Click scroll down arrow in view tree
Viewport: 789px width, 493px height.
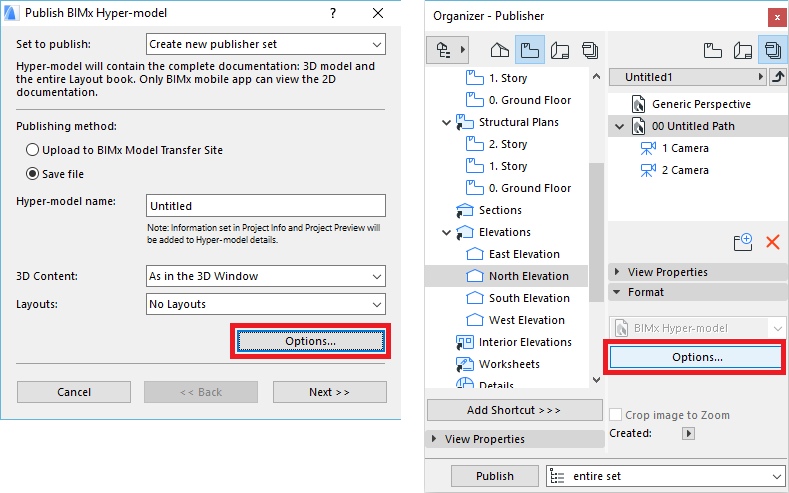click(x=596, y=380)
